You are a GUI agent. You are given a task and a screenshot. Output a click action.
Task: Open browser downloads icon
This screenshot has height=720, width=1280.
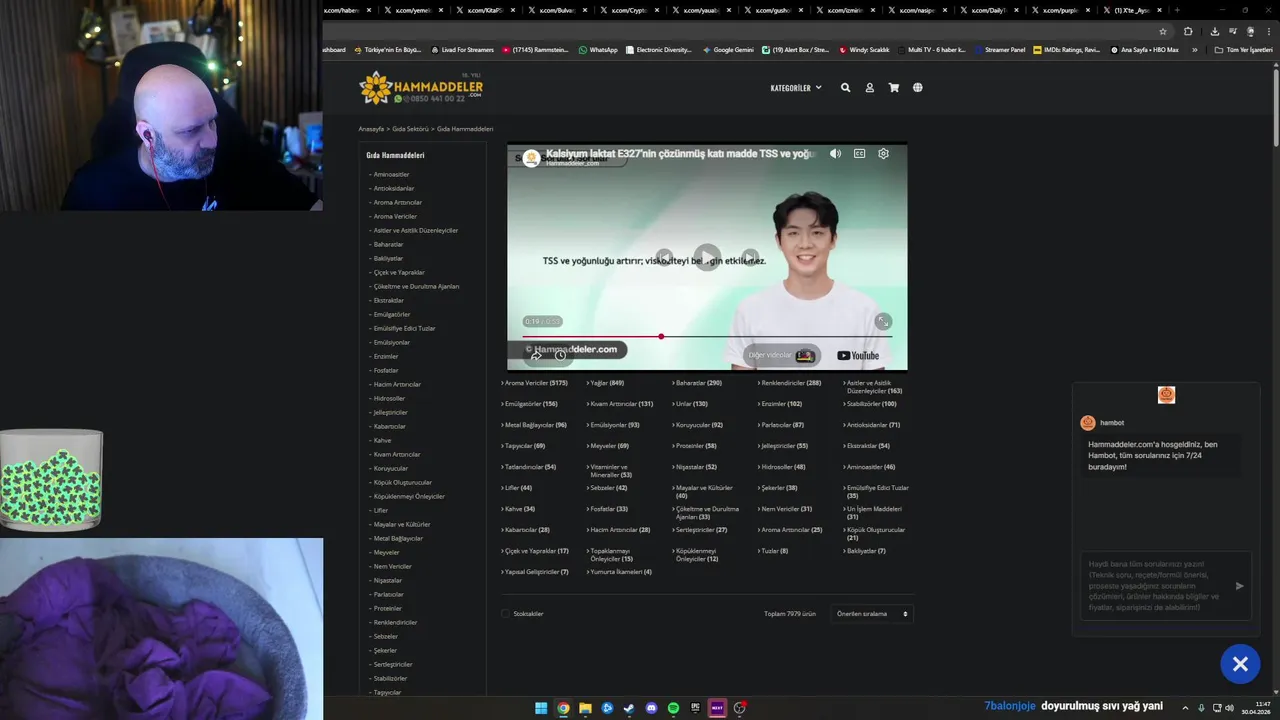[1214, 31]
